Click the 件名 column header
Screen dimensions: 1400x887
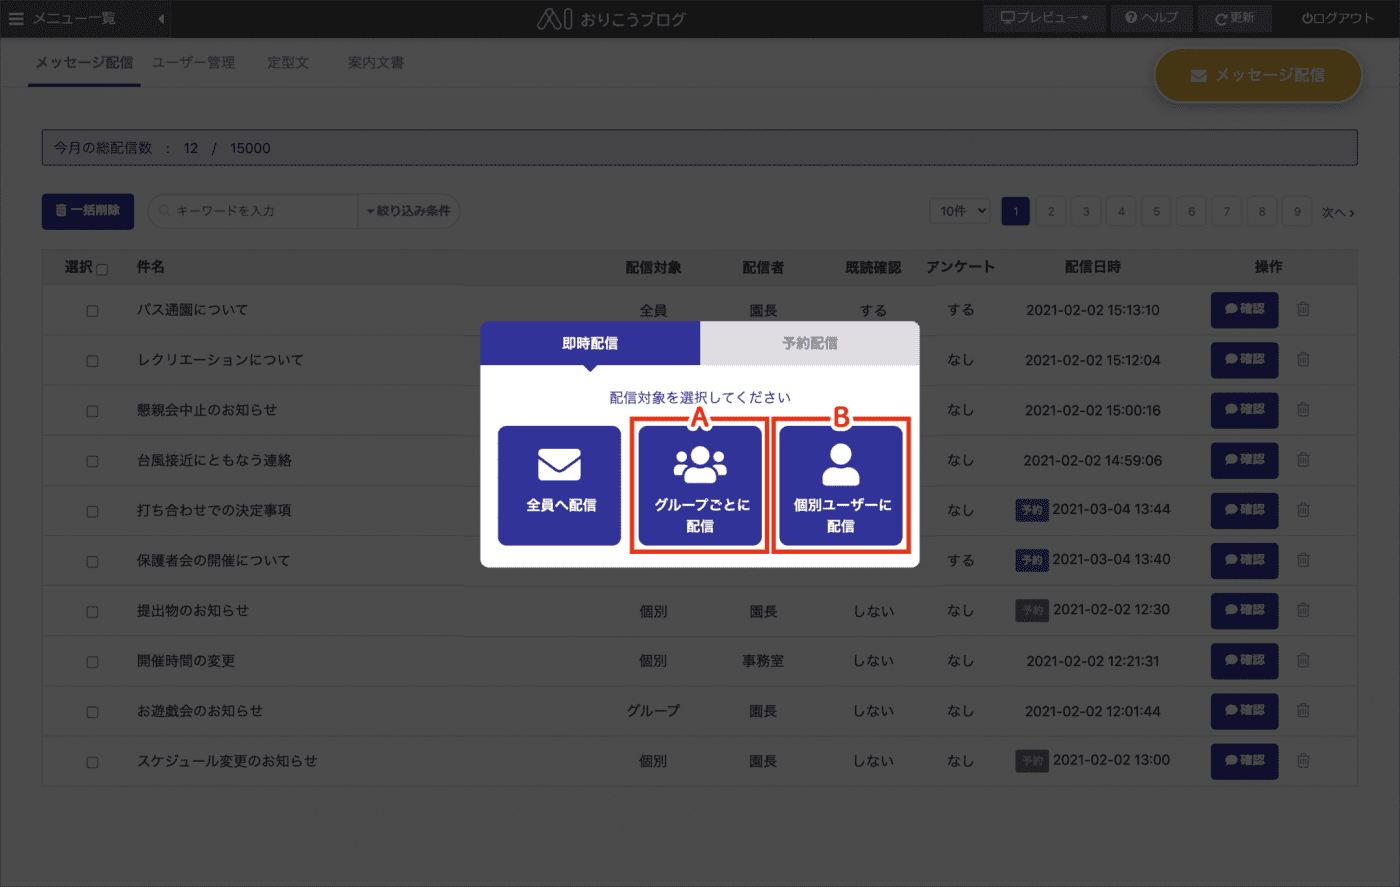coord(151,267)
